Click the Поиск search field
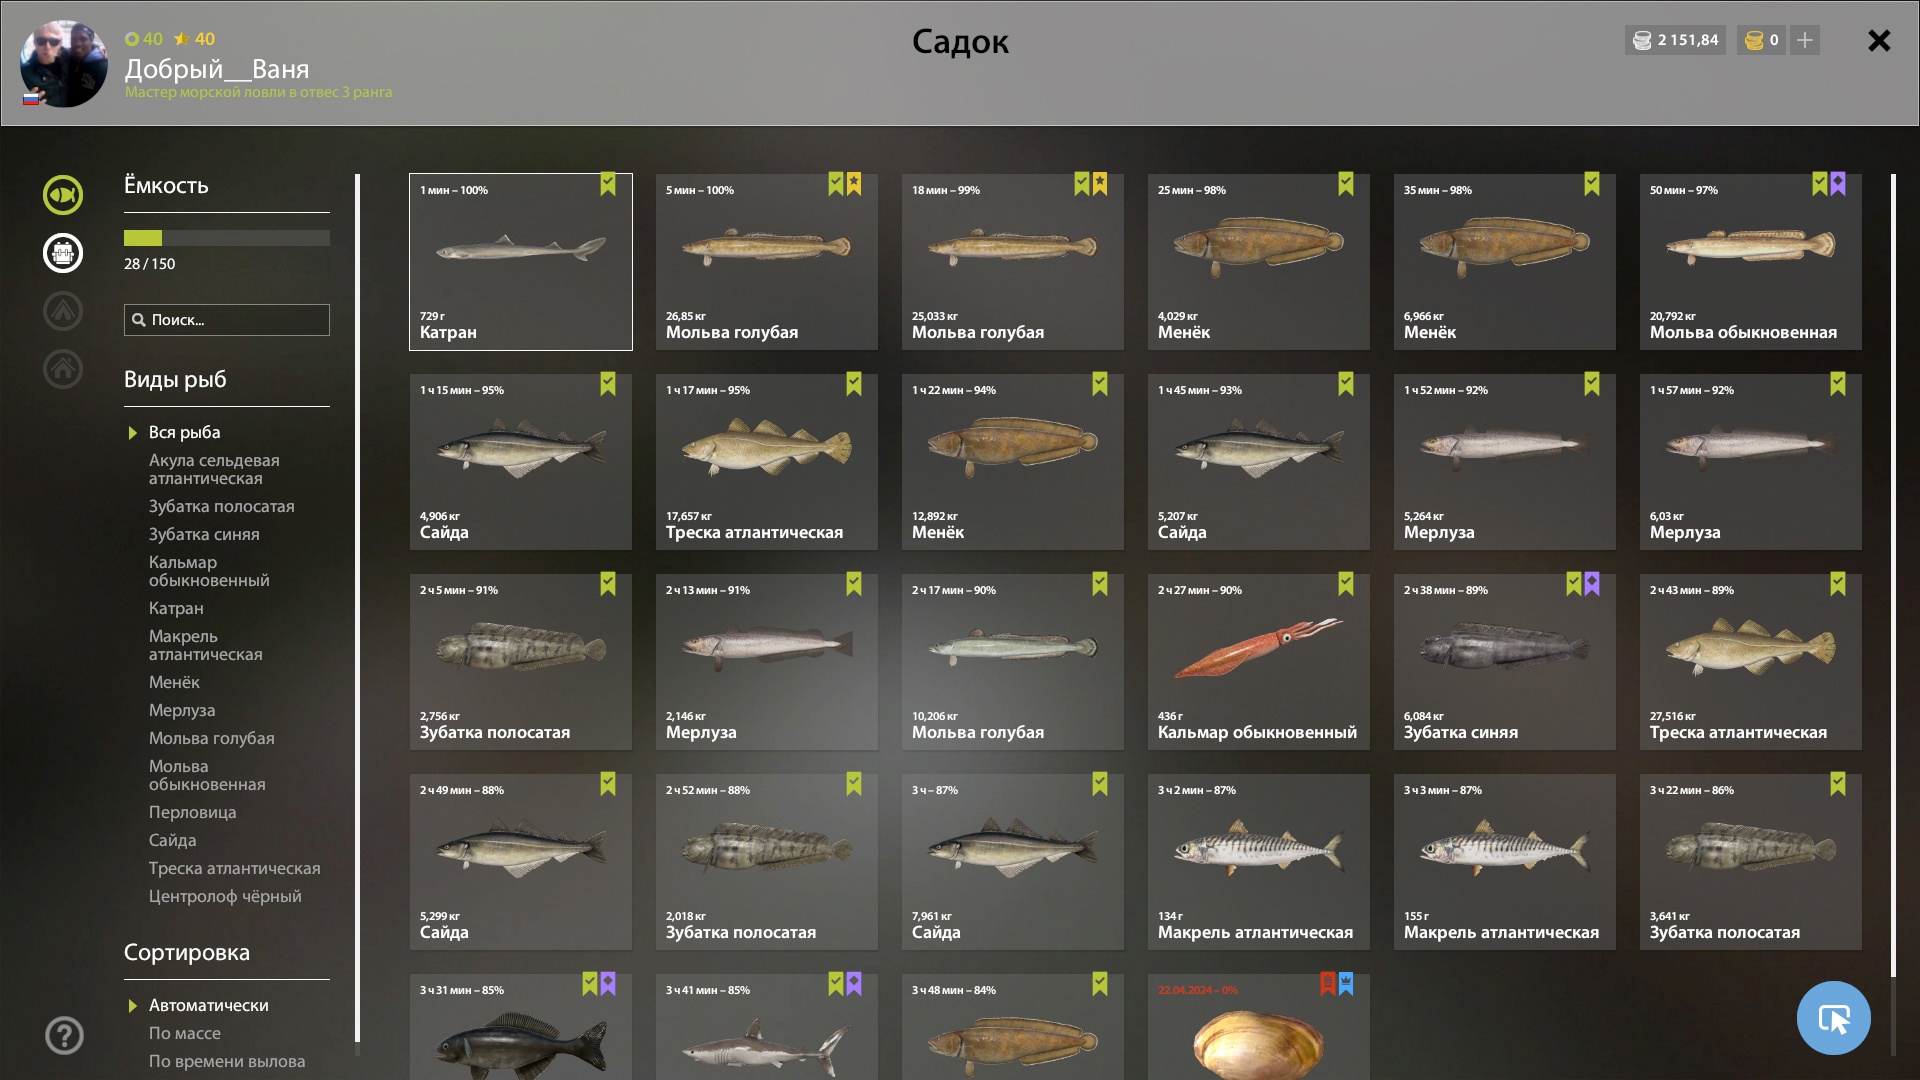Viewport: 1920px width, 1080px height. pos(227,320)
